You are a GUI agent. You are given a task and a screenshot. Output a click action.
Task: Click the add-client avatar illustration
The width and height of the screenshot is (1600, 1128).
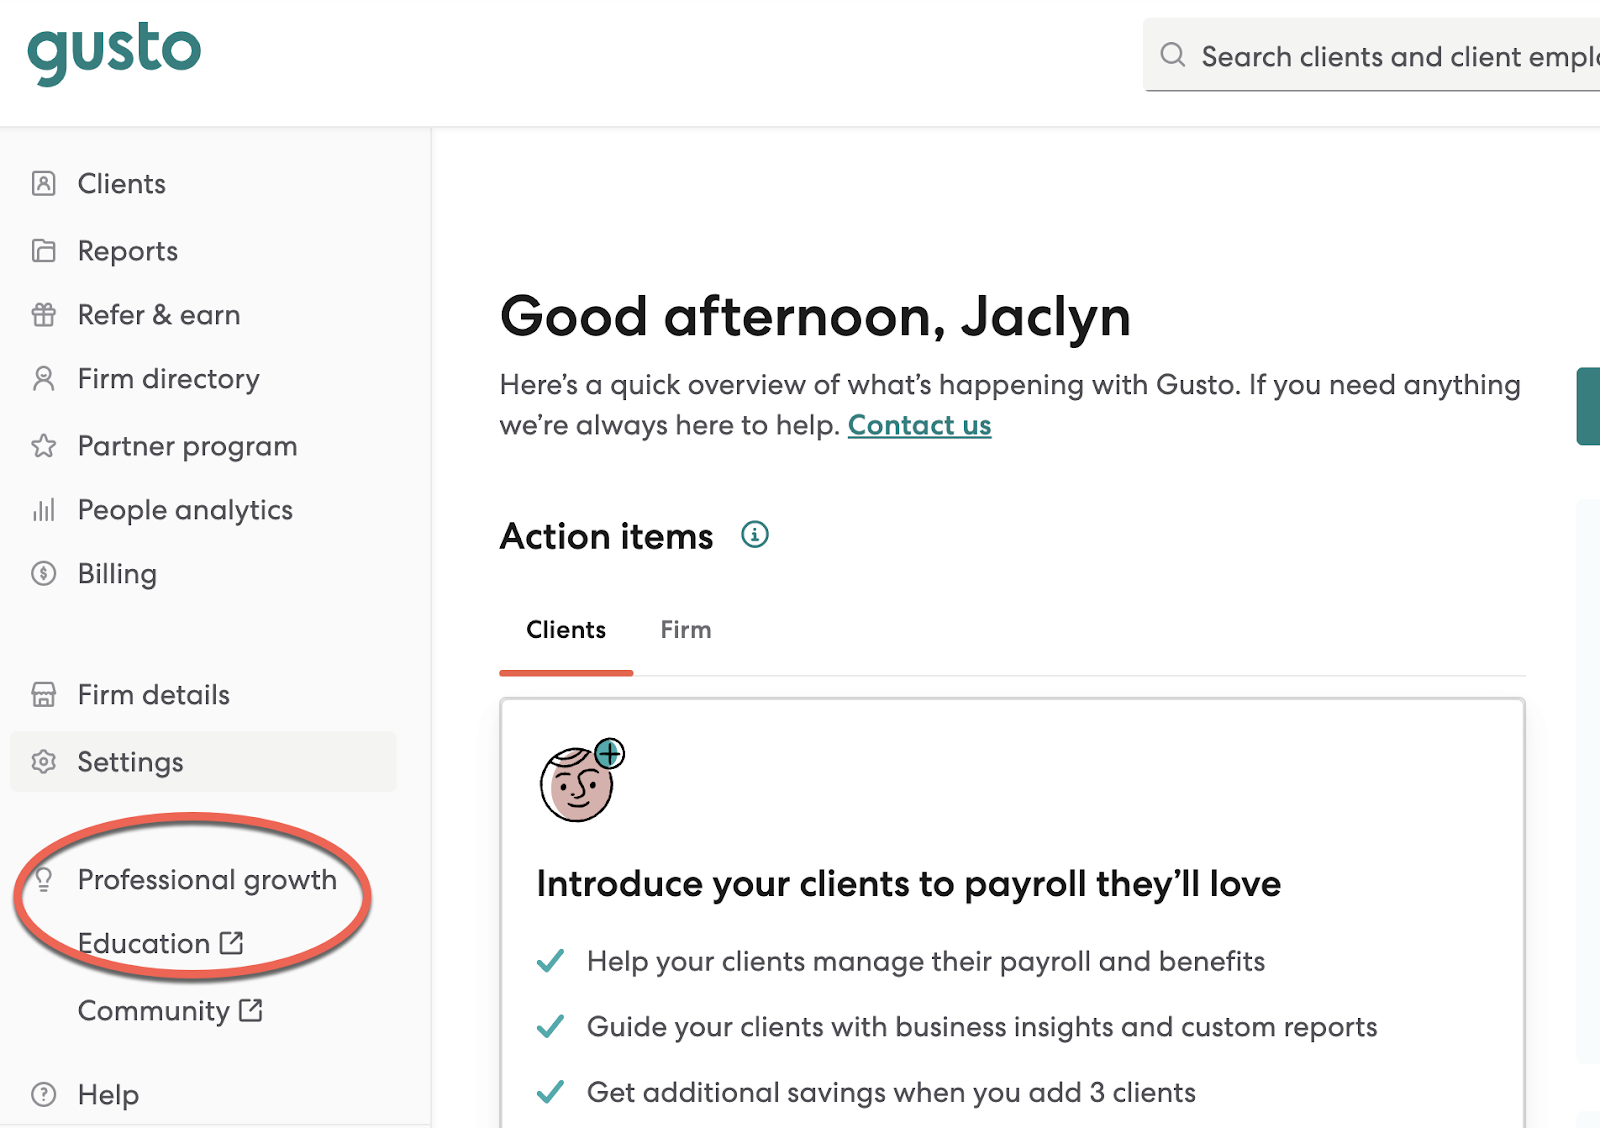(581, 782)
